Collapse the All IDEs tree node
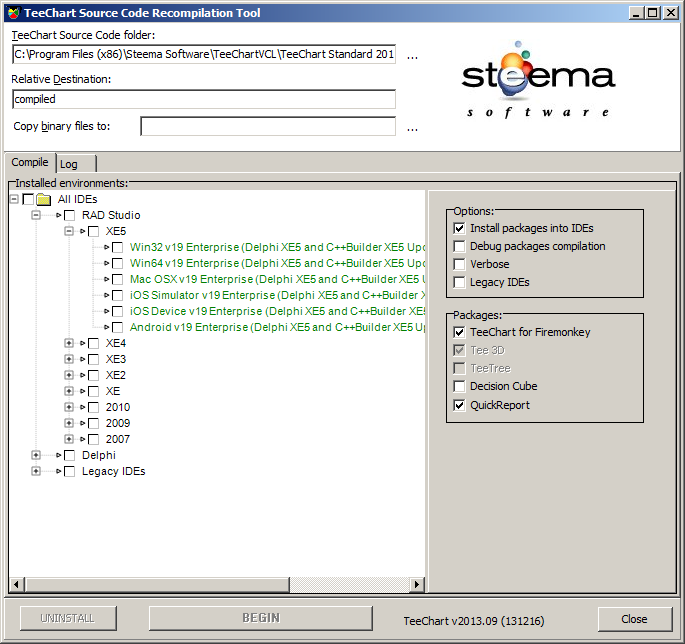This screenshot has width=685, height=644. coord(14,199)
